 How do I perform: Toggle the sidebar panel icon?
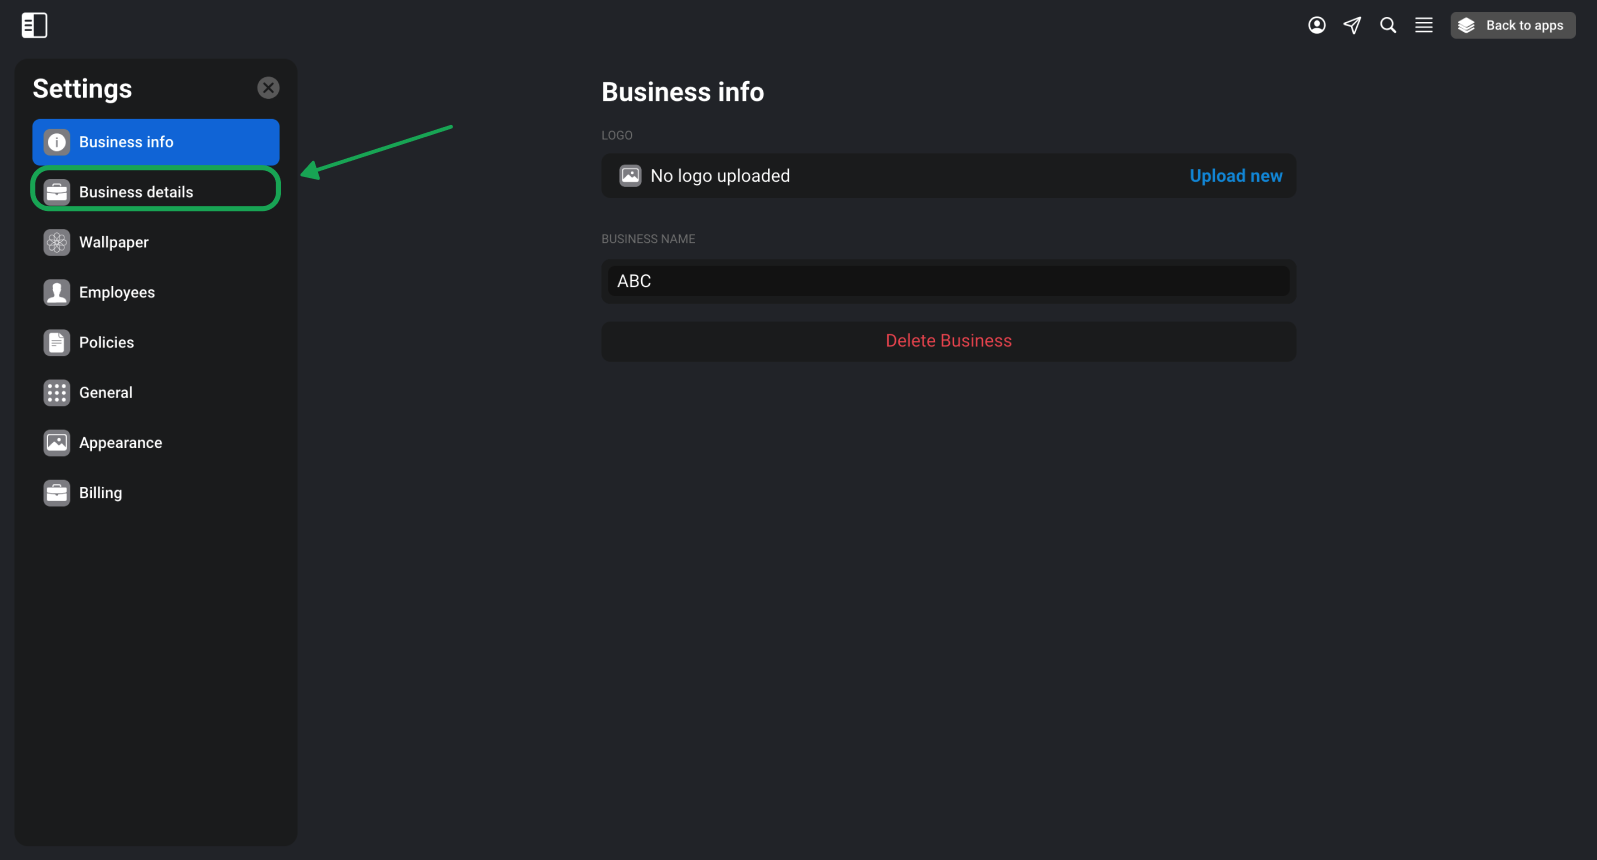(34, 25)
